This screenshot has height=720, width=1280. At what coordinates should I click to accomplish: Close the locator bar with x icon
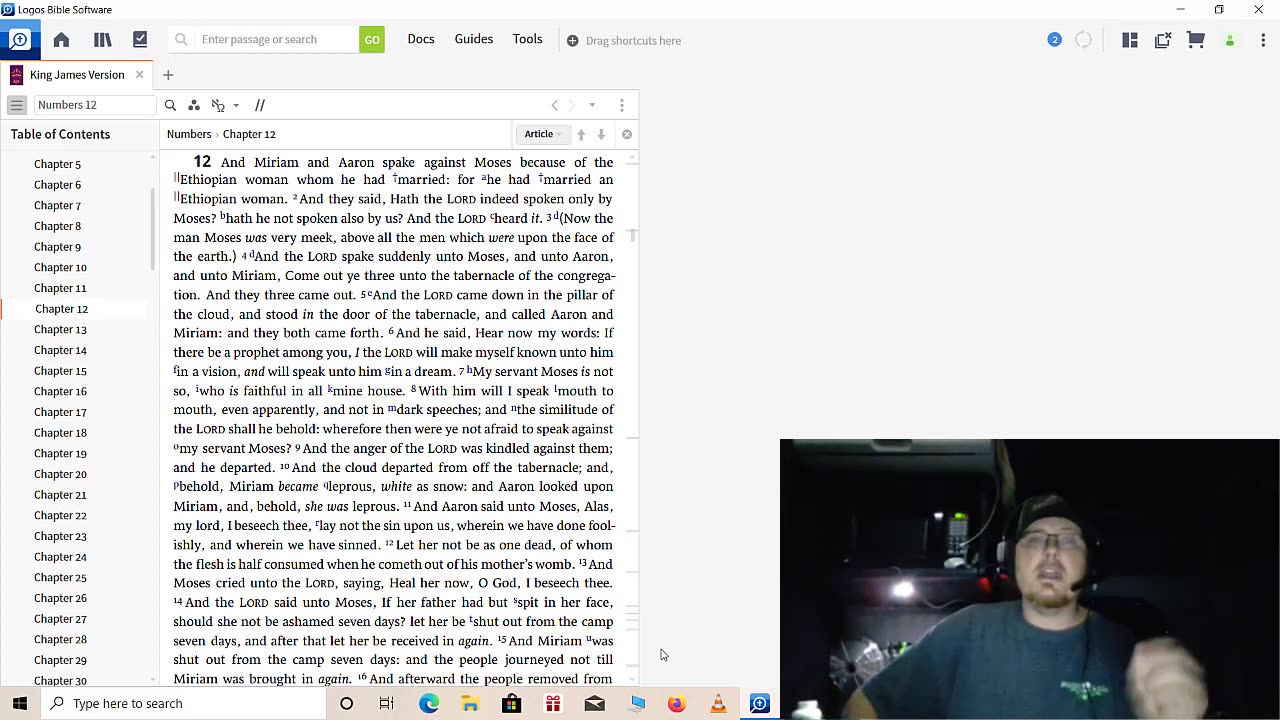tap(627, 134)
